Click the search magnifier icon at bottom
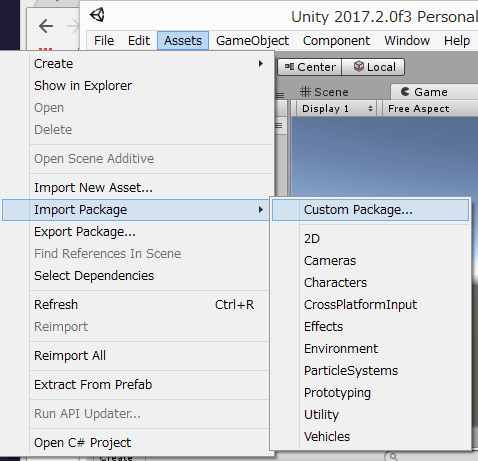The width and height of the screenshot is (478, 461). (393, 456)
